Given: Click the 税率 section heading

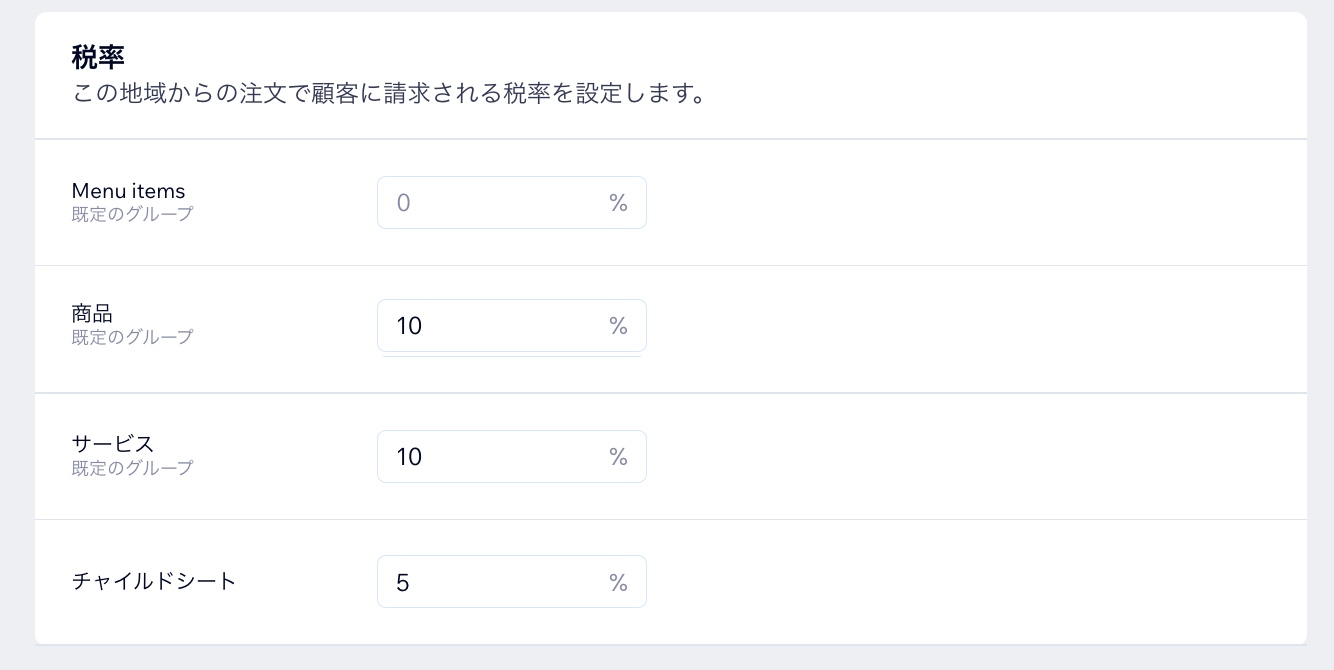Looking at the screenshot, I should (98, 58).
